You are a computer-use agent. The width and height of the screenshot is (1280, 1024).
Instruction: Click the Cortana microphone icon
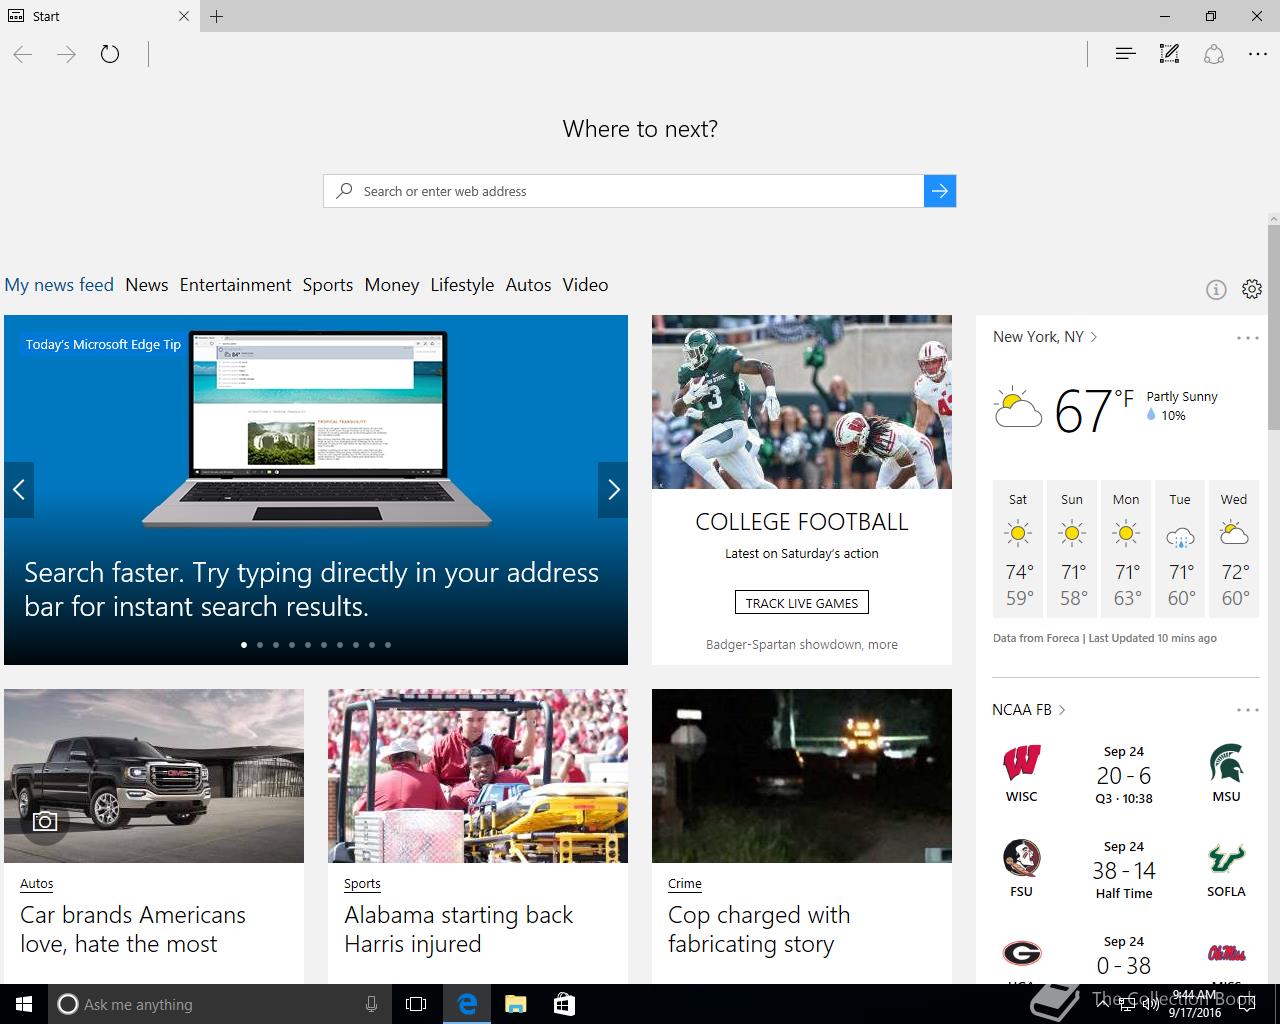pyautogui.click(x=371, y=1004)
